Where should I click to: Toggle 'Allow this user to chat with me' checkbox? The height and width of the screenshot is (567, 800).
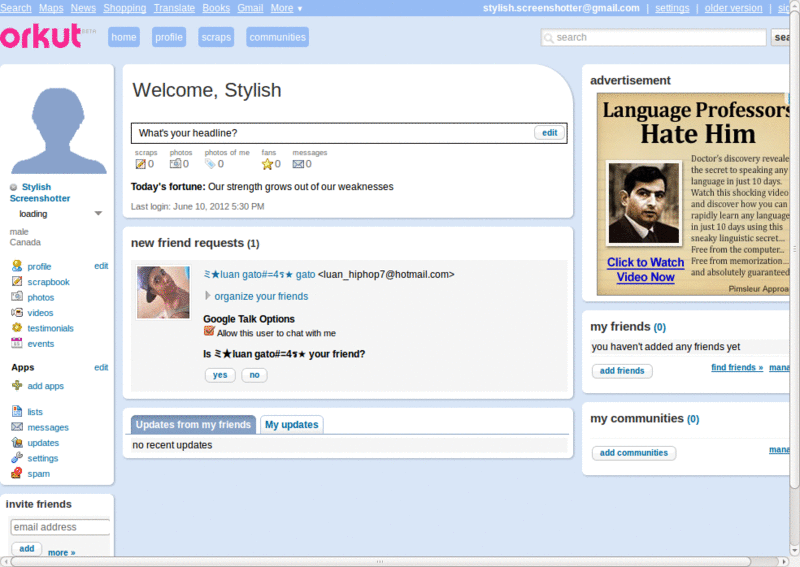click(209, 331)
